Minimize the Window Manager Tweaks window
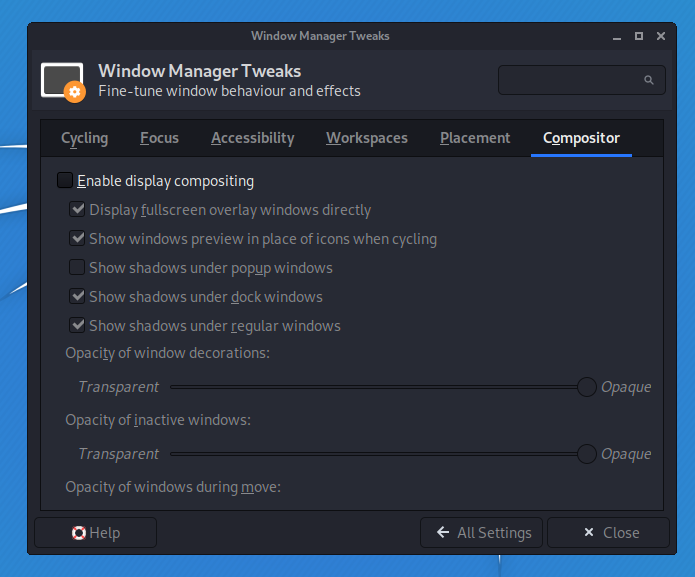 [x=615, y=36]
